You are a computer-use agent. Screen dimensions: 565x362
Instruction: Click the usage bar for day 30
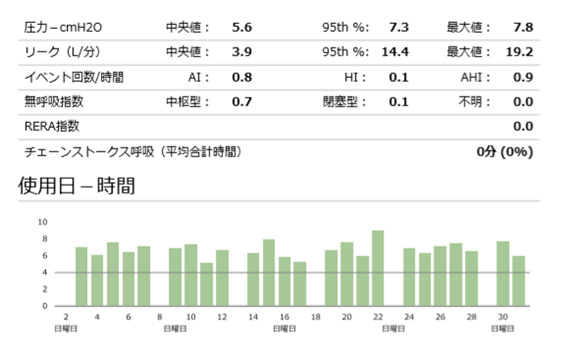pyautogui.click(x=503, y=274)
